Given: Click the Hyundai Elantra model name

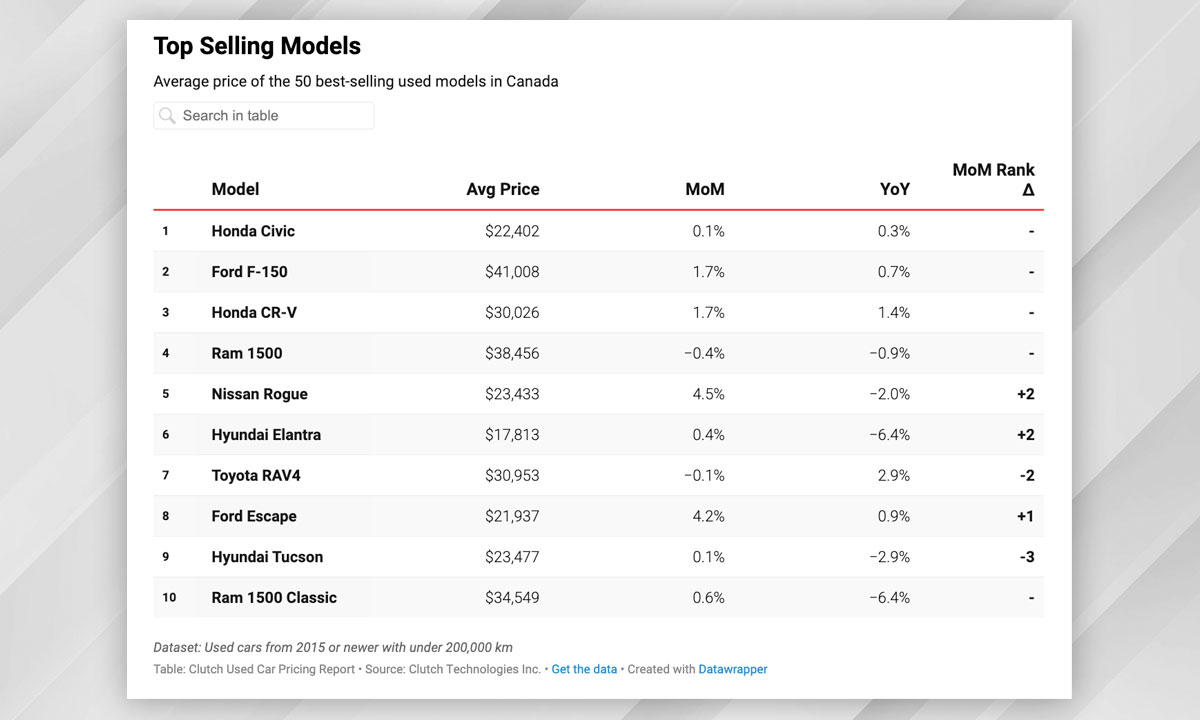Looking at the screenshot, I should [266, 435].
